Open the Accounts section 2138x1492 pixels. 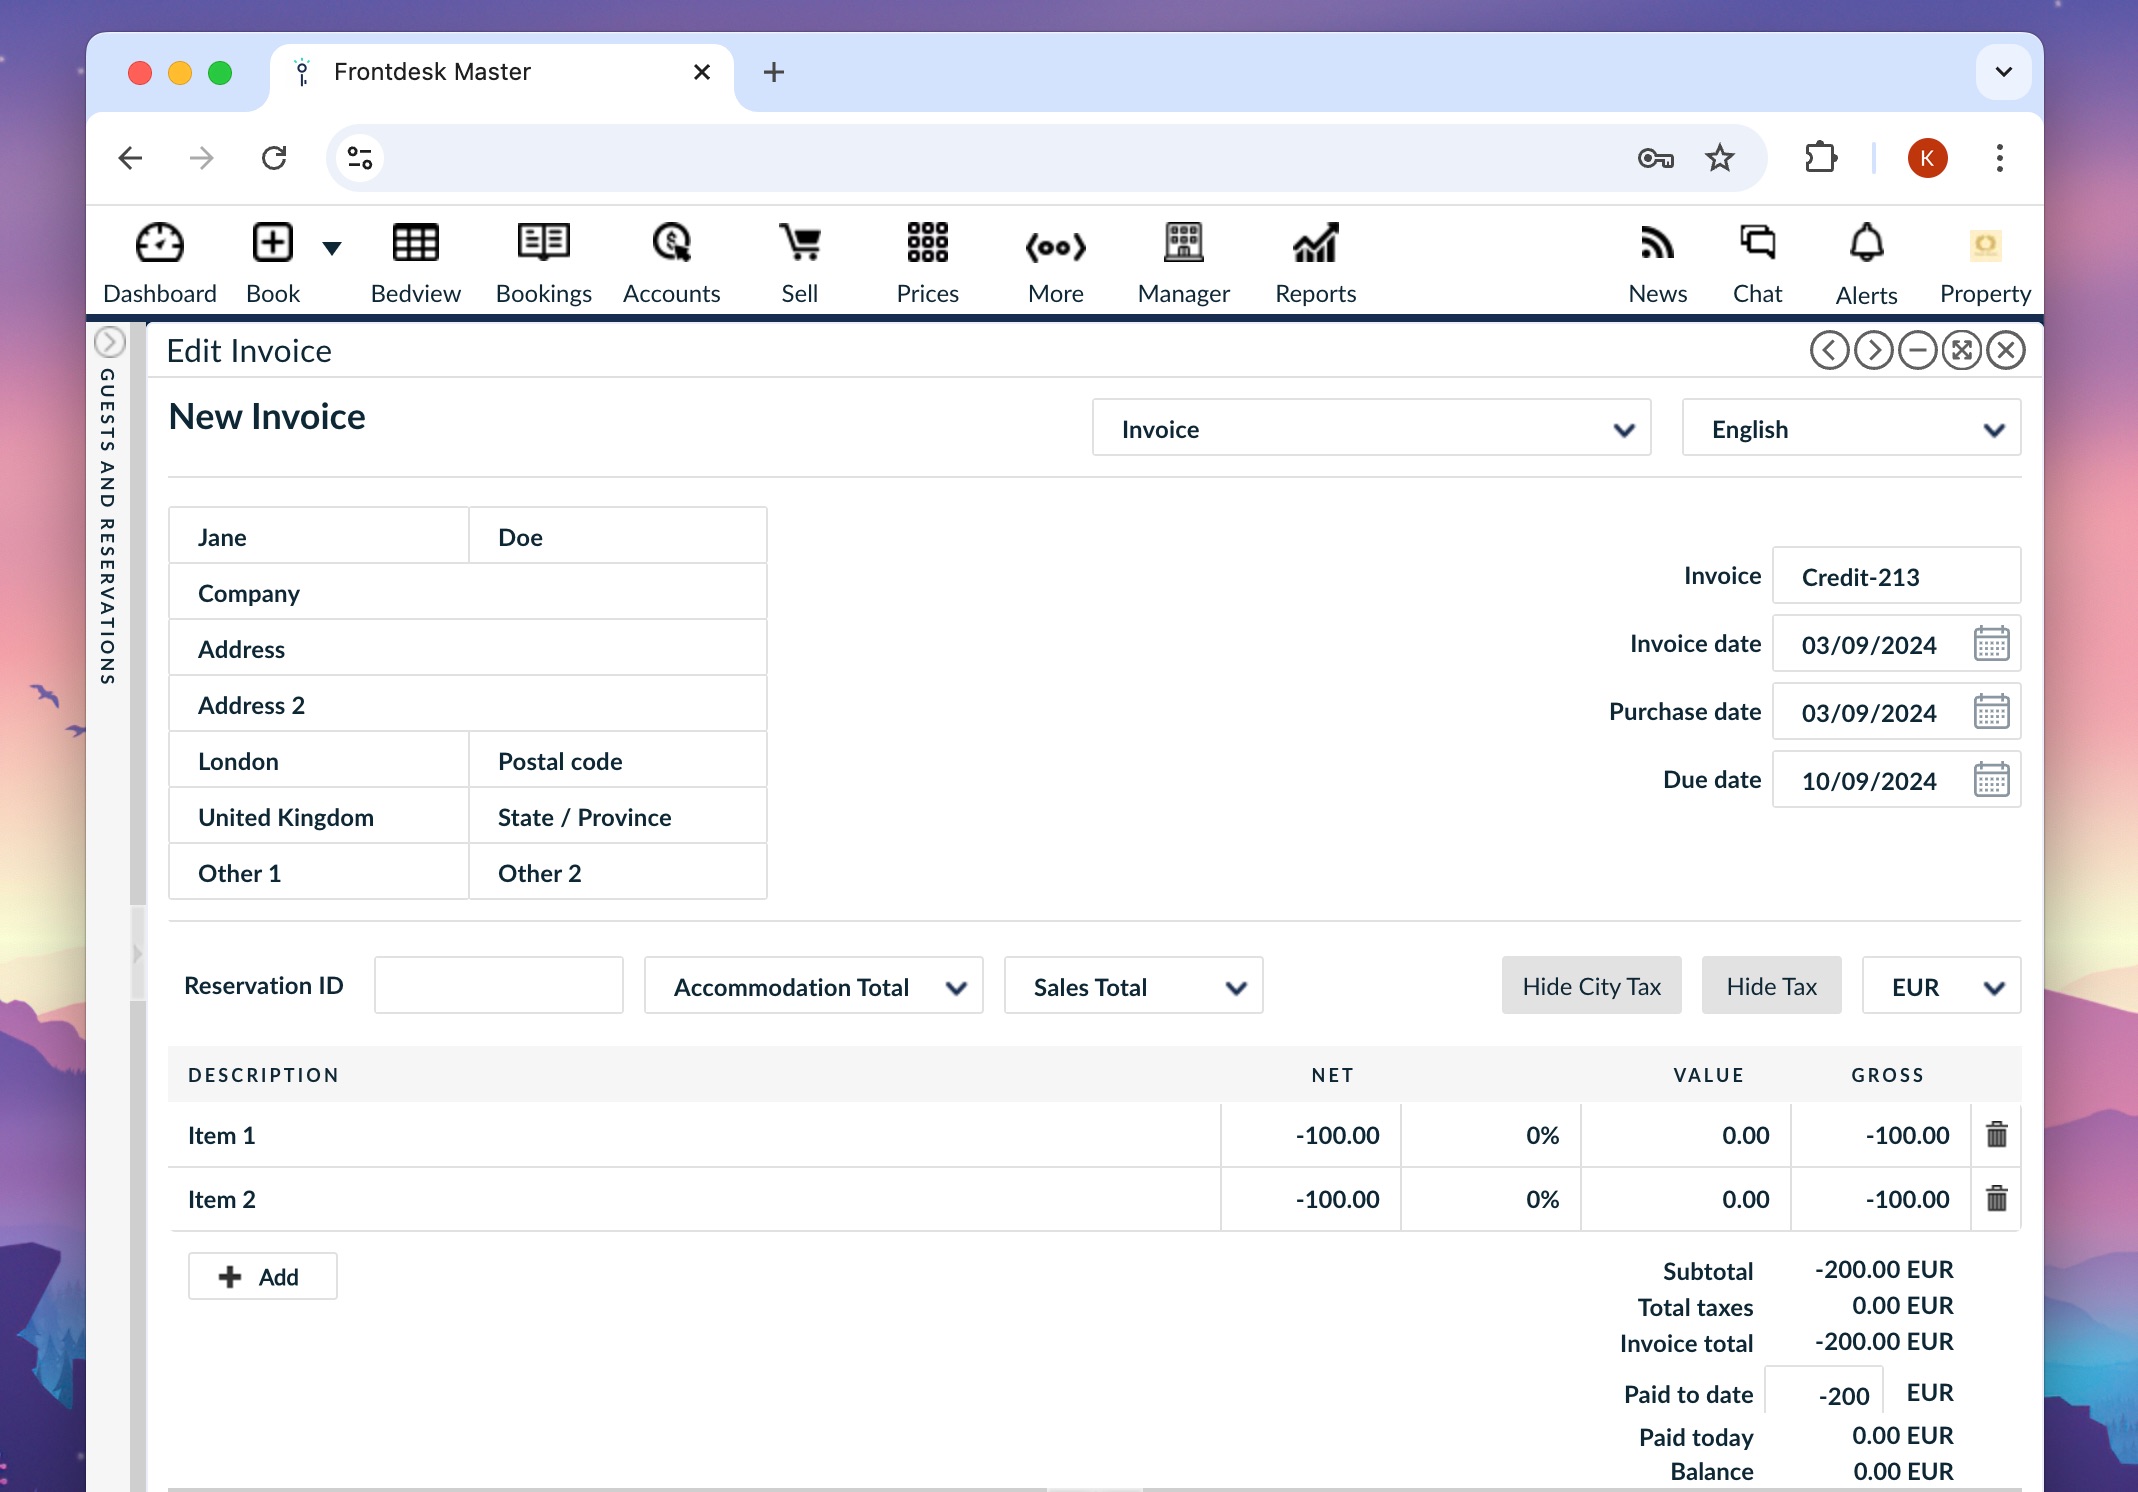coord(672,263)
